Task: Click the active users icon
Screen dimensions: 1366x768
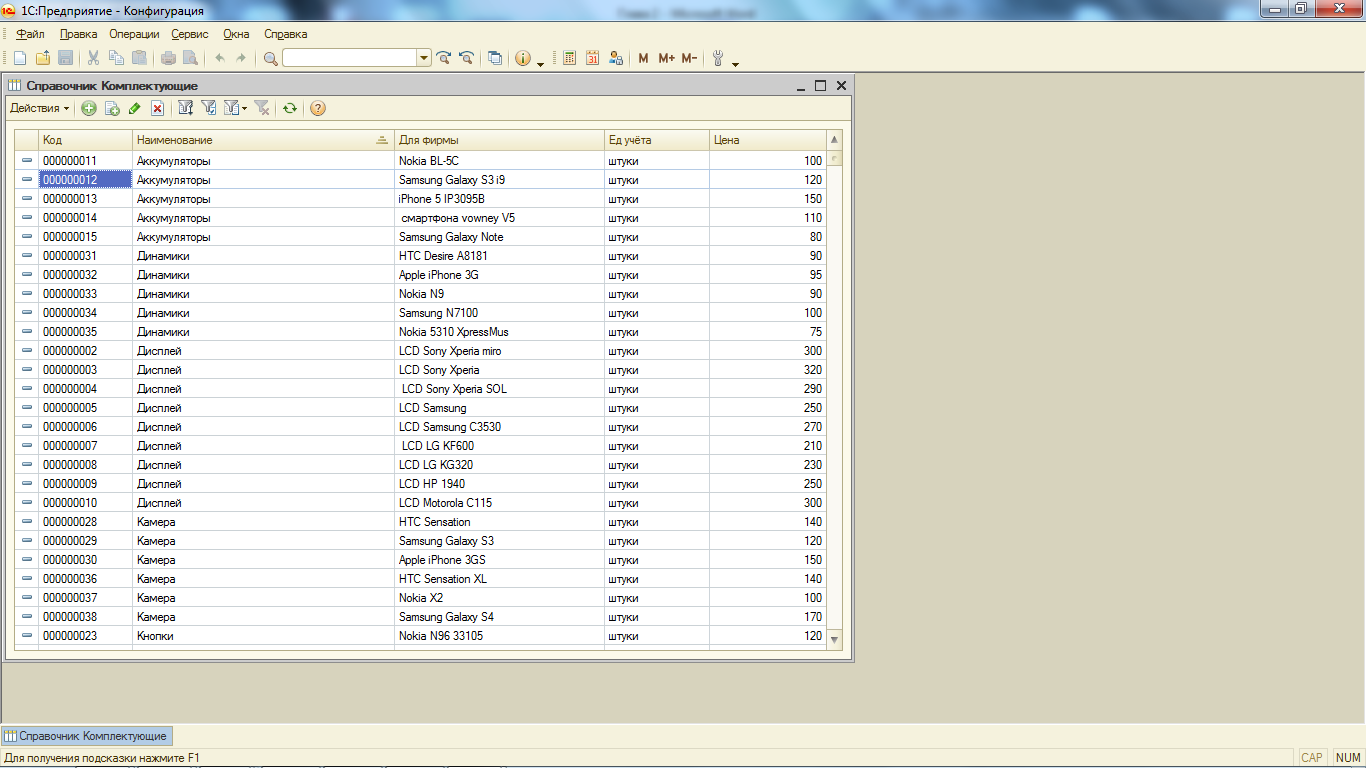Action: (x=616, y=58)
